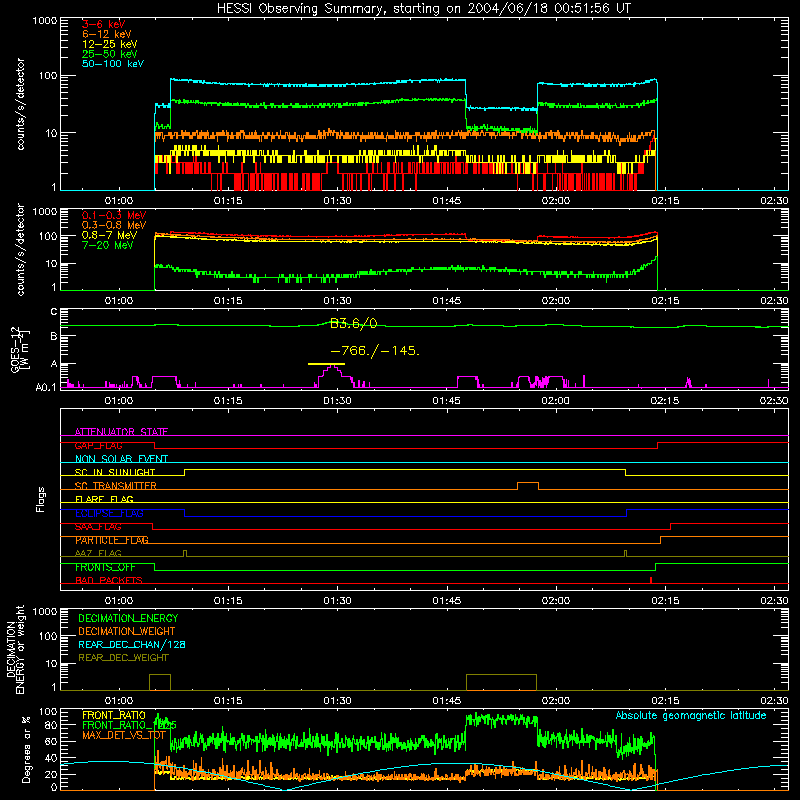Select the BAD_PACKETS flag label
The image size is (800, 800).
[109, 580]
